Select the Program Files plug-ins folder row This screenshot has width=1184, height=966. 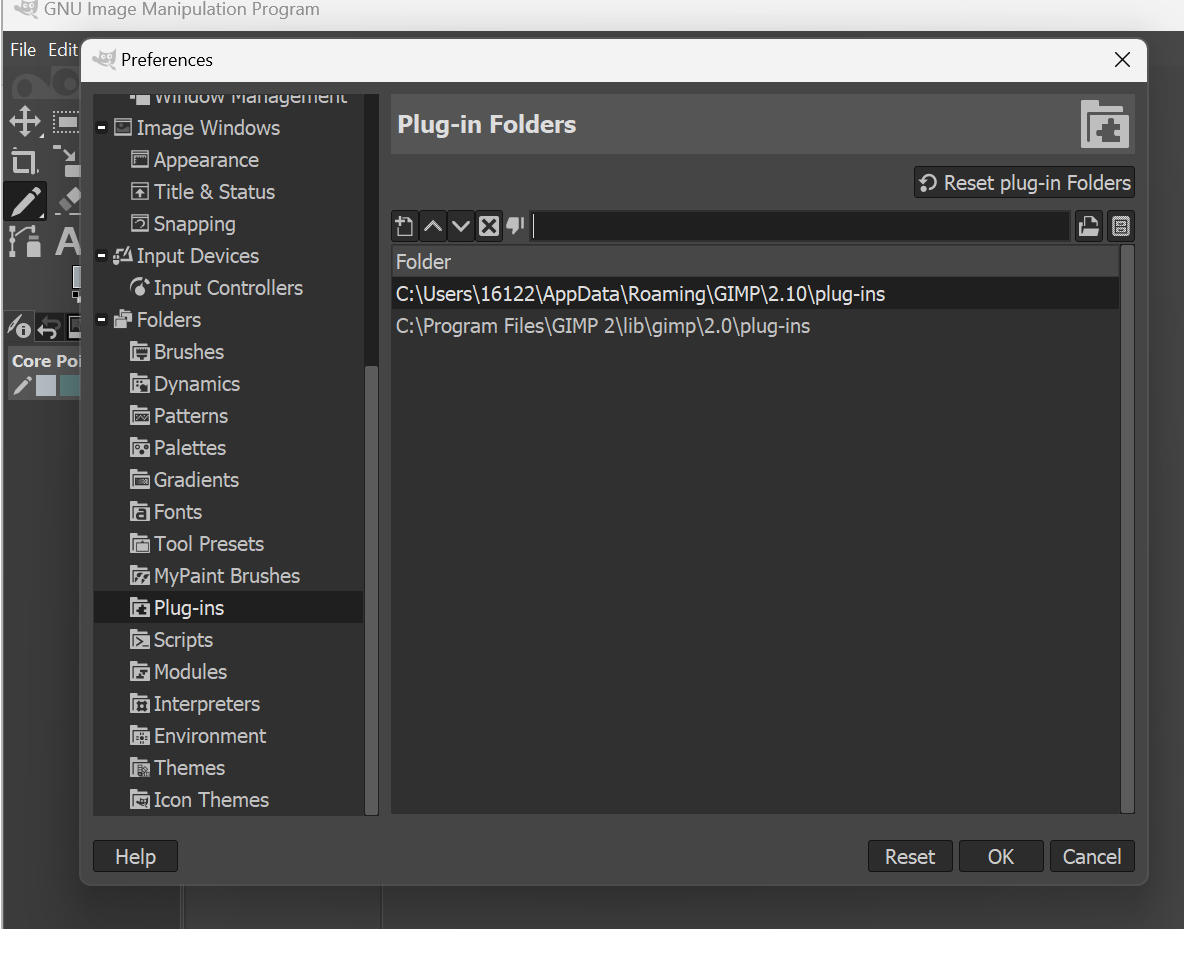755,326
